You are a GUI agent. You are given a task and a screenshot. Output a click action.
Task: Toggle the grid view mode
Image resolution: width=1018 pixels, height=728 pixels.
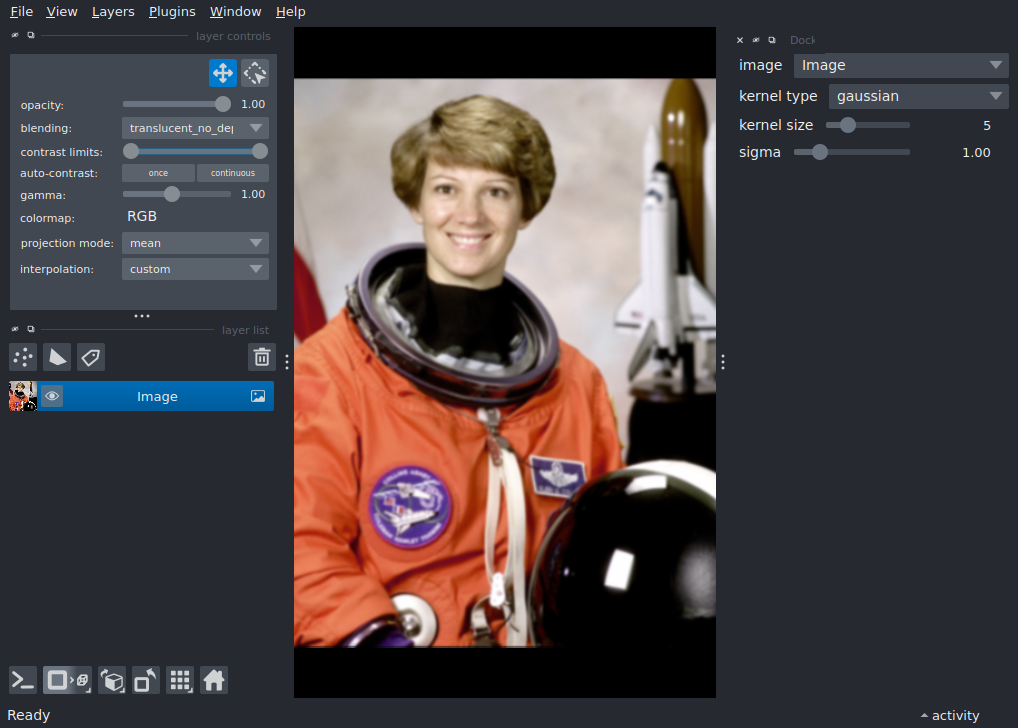coord(180,680)
